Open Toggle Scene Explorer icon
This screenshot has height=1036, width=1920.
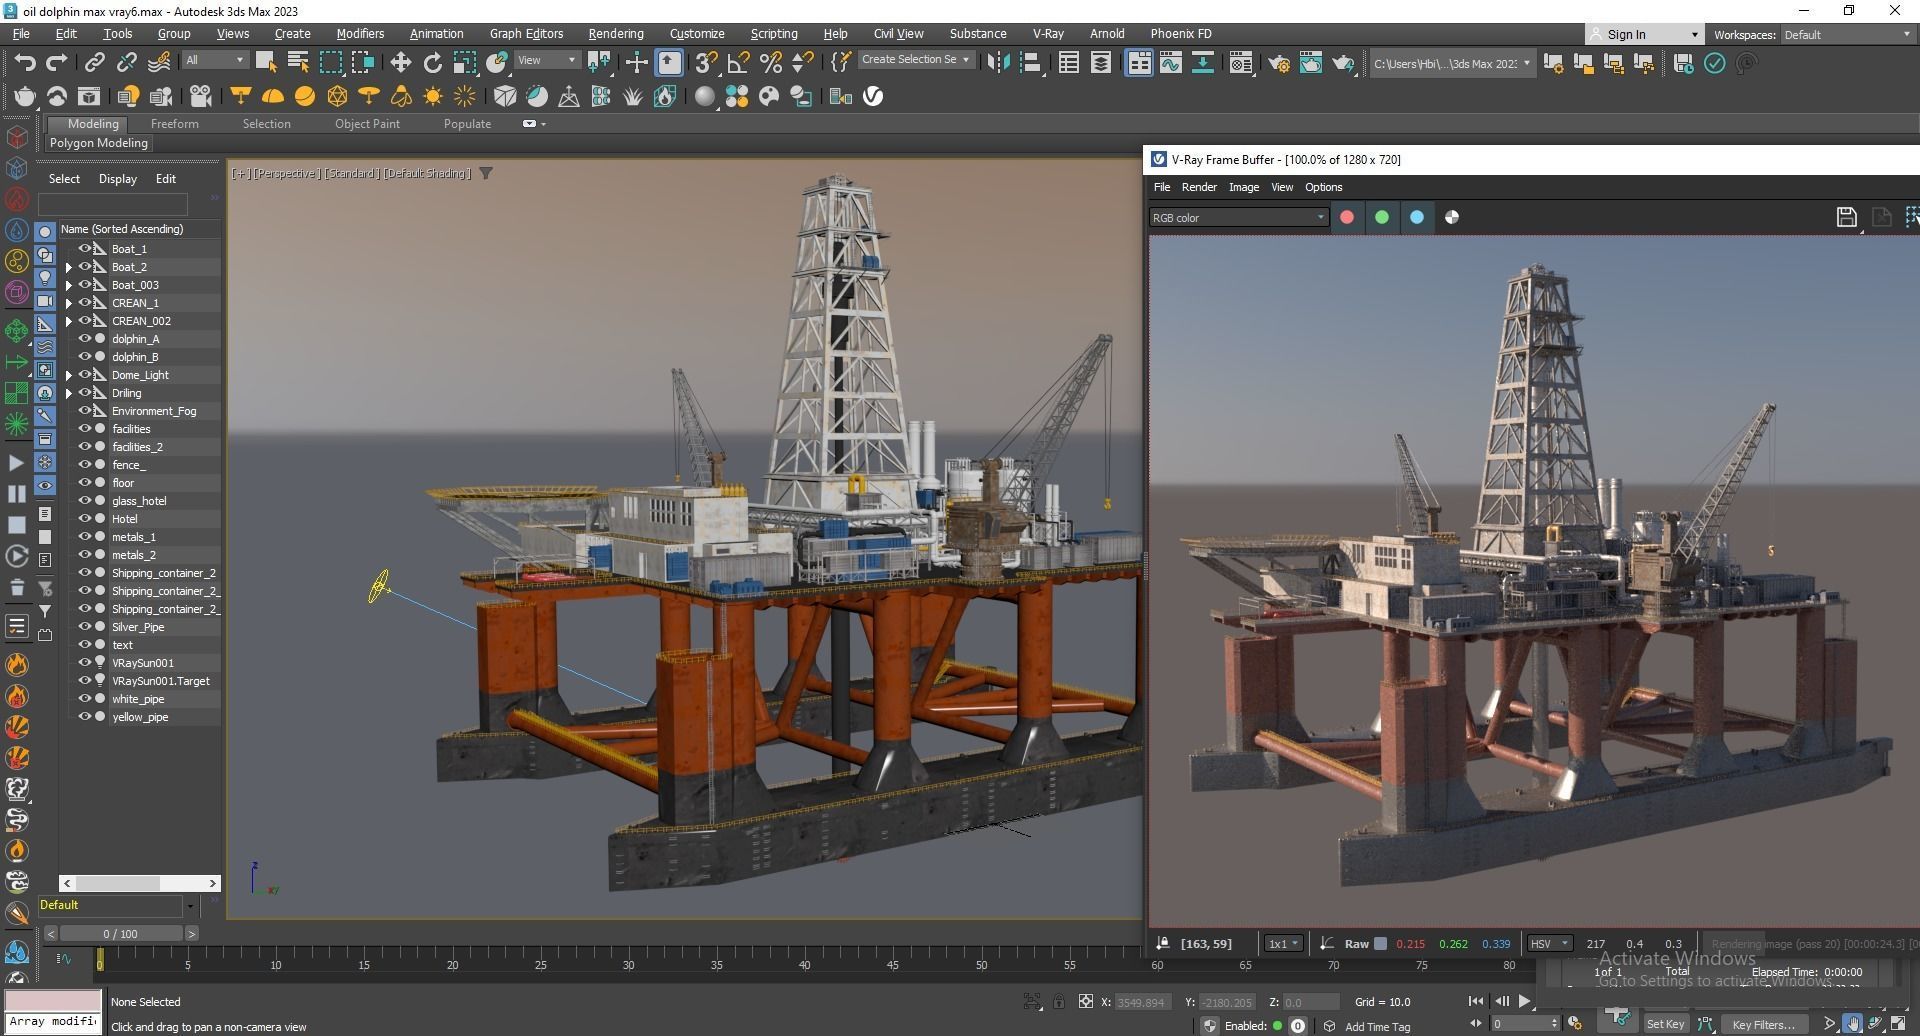[1068, 63]
